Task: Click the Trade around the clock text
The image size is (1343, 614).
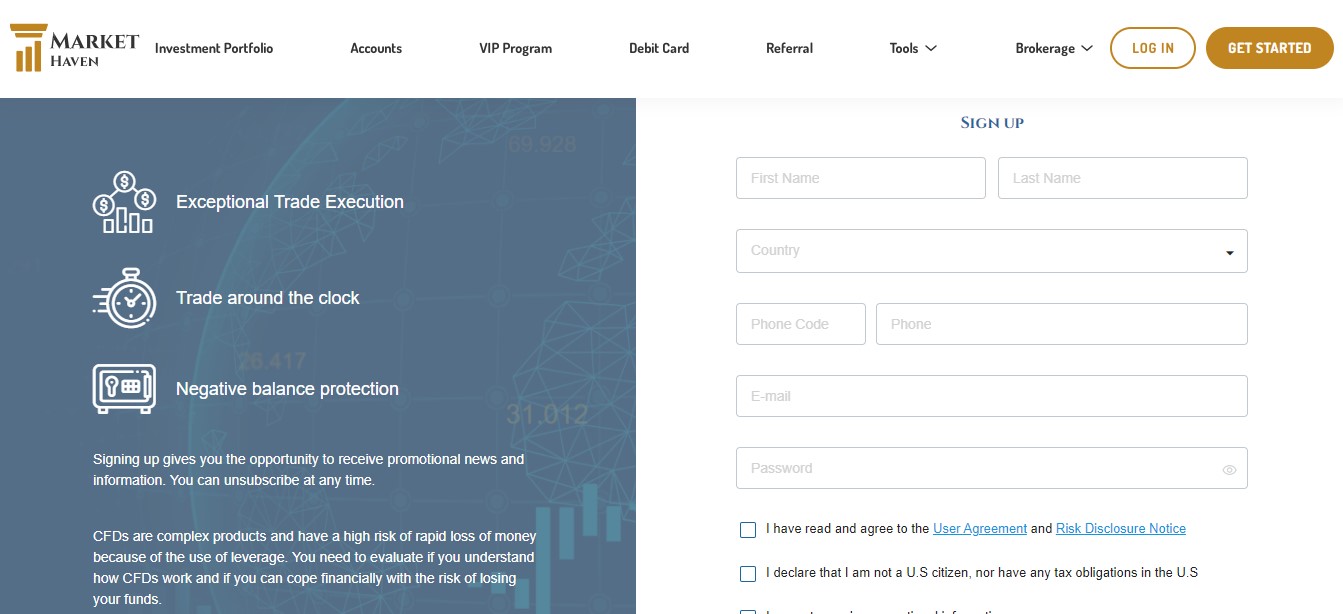Action: pos(268,298)
